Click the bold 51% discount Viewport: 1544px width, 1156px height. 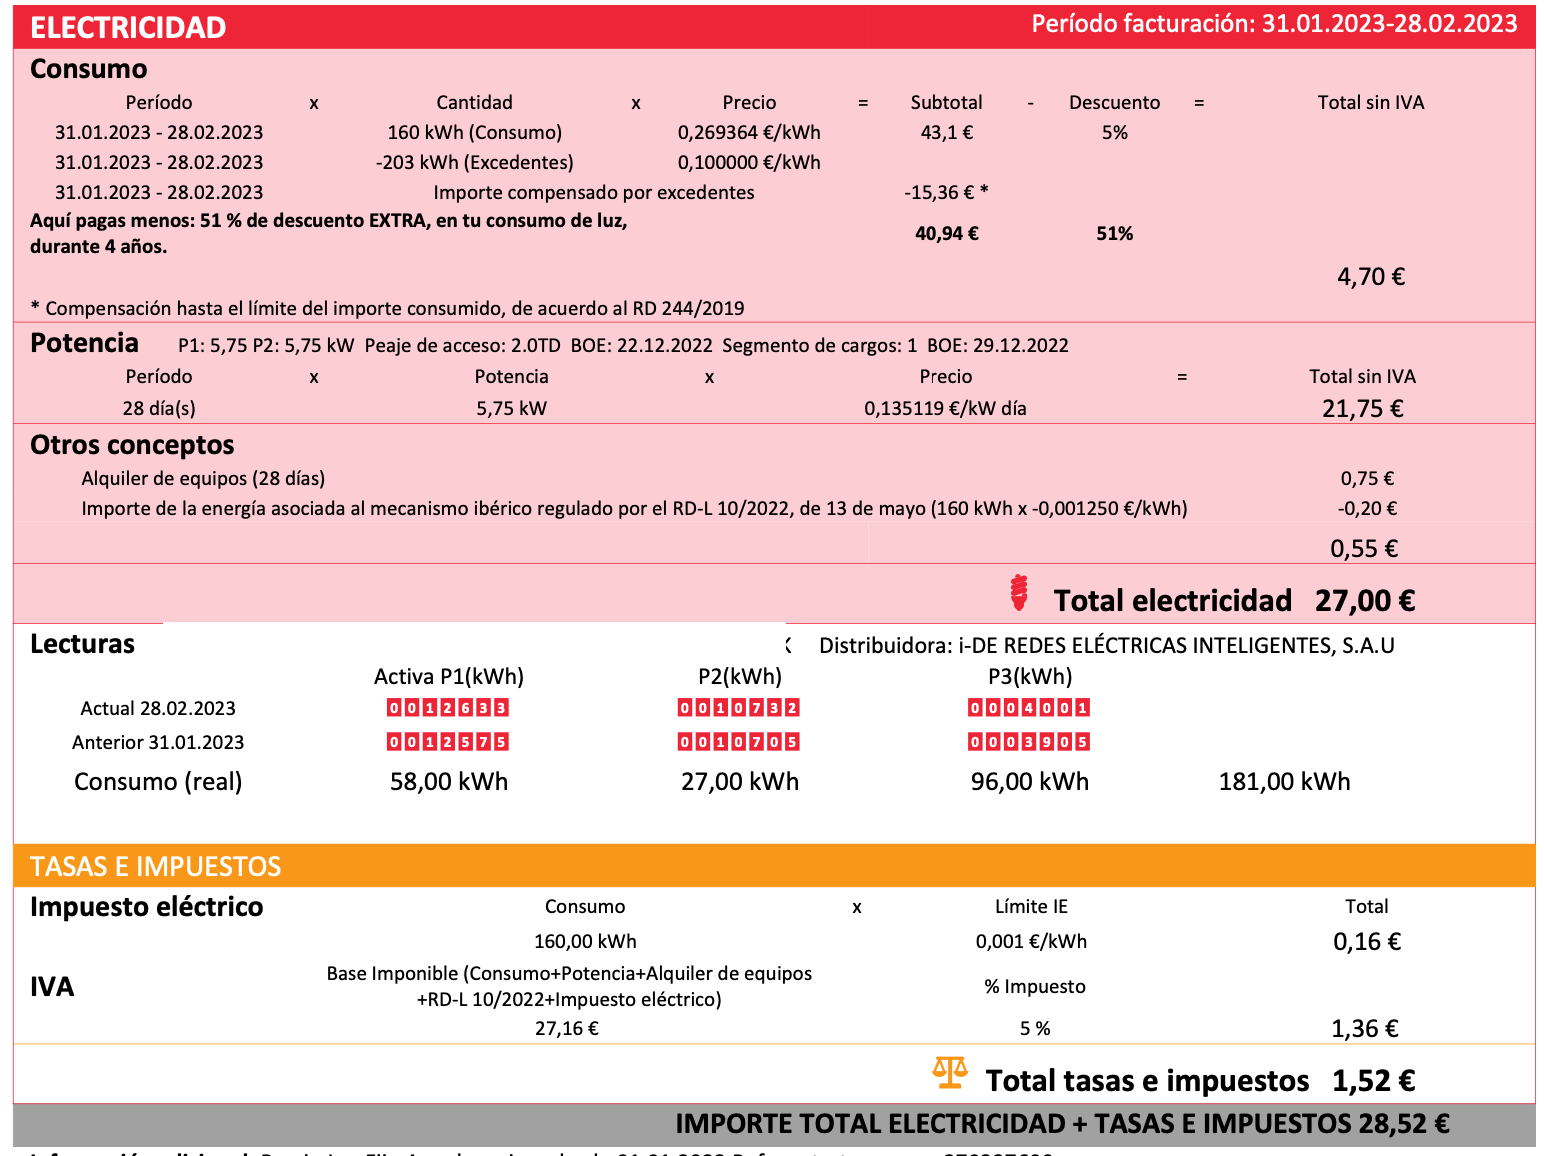click(x=1115, y=233)
